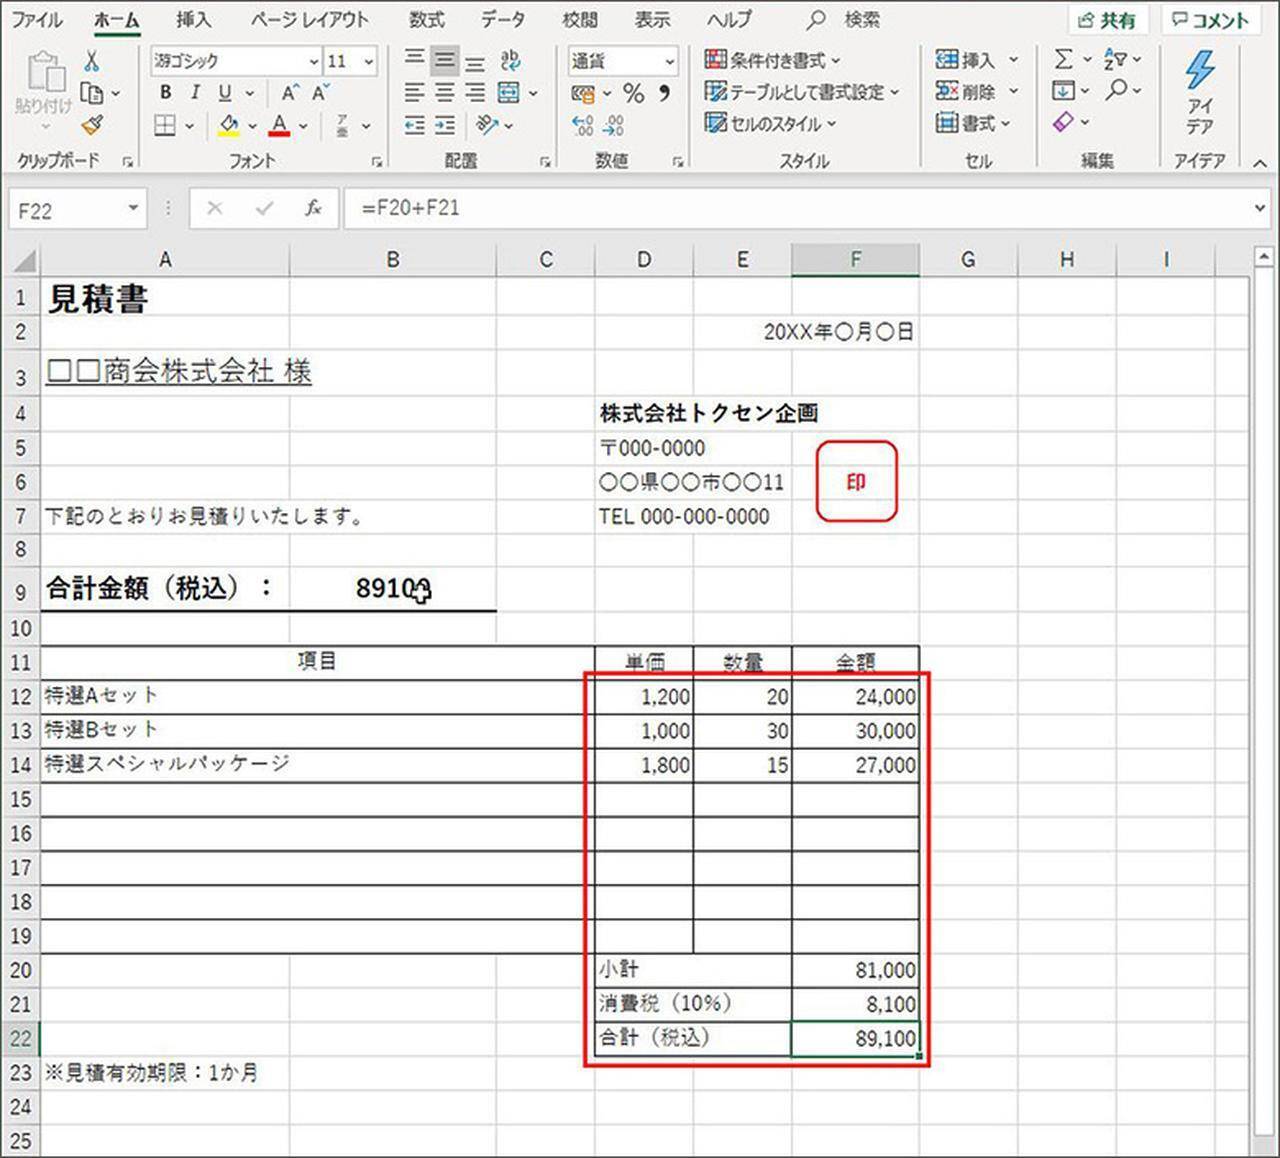Image resolution: width=1280 pixels, height=1158 pixels.
Task: Toggle Bold formatting
Action: click(166, 93)
